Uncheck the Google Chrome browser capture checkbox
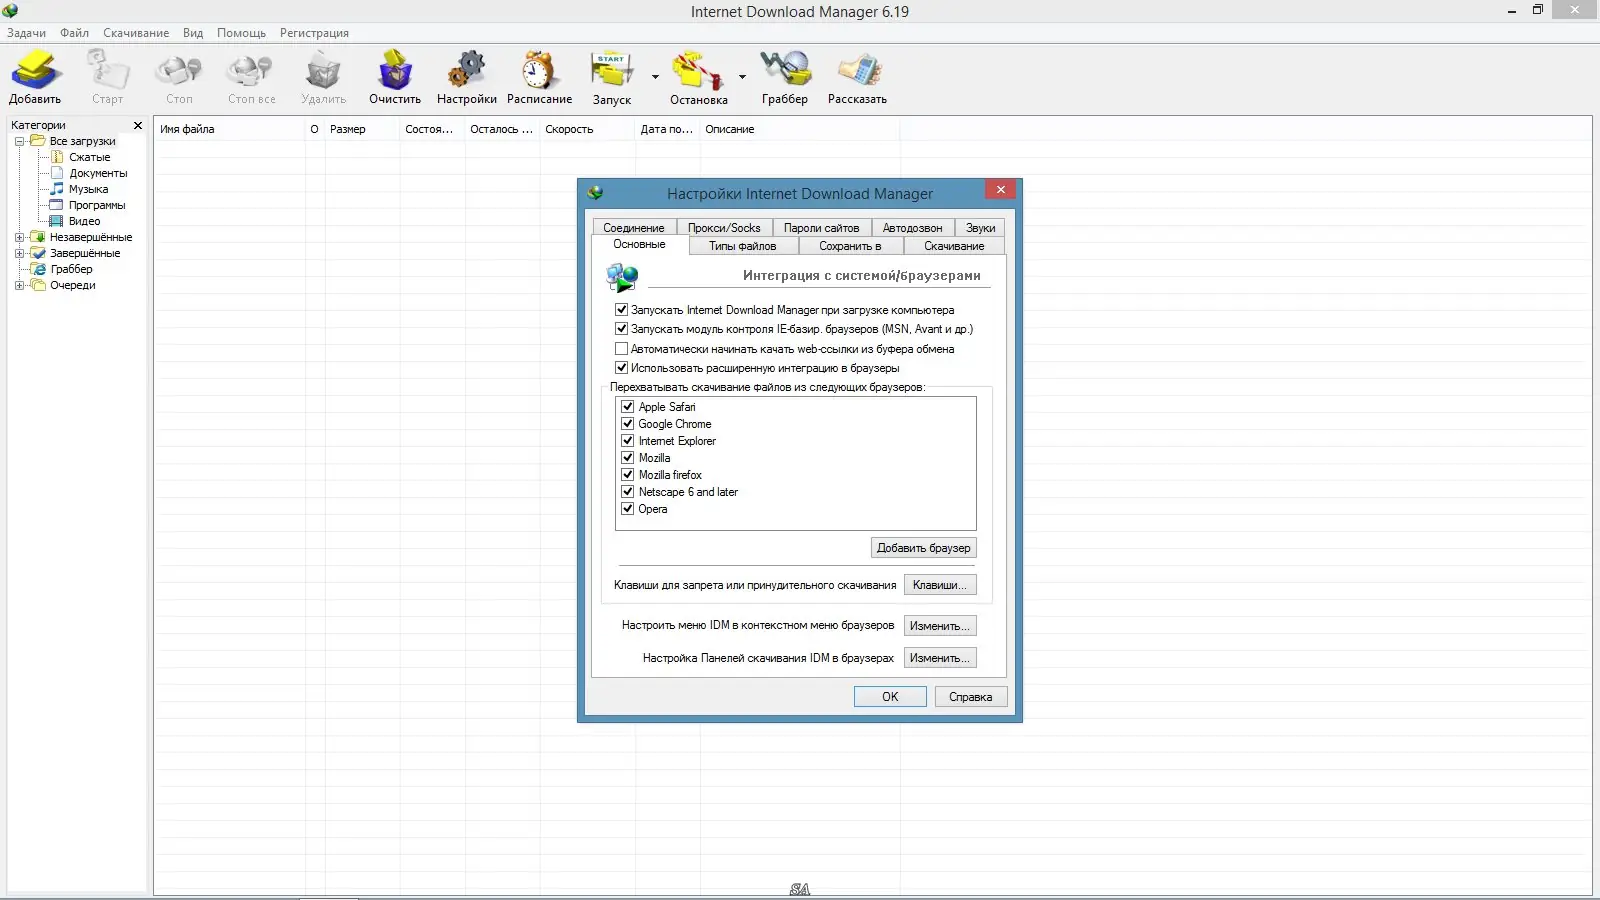This screenshot has height=900, width=1600. coord(627,423)
